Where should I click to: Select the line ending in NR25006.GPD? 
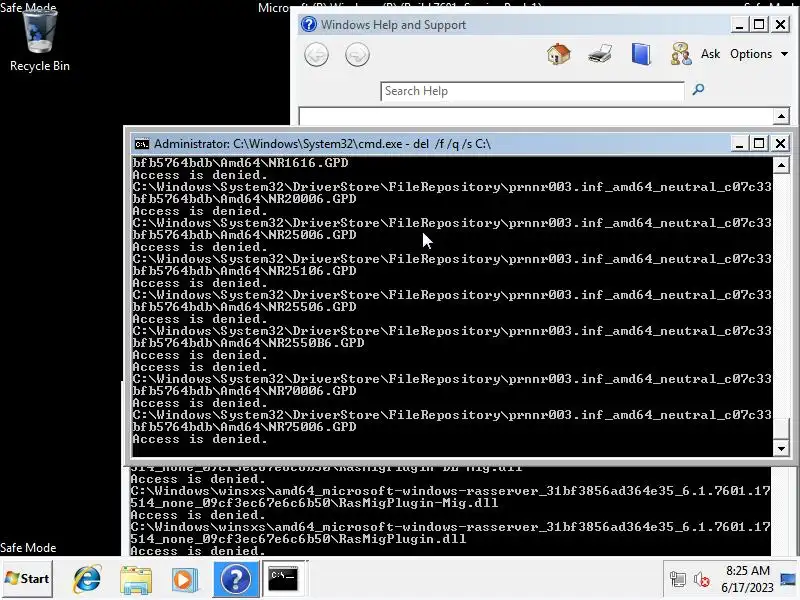point(244,235)
